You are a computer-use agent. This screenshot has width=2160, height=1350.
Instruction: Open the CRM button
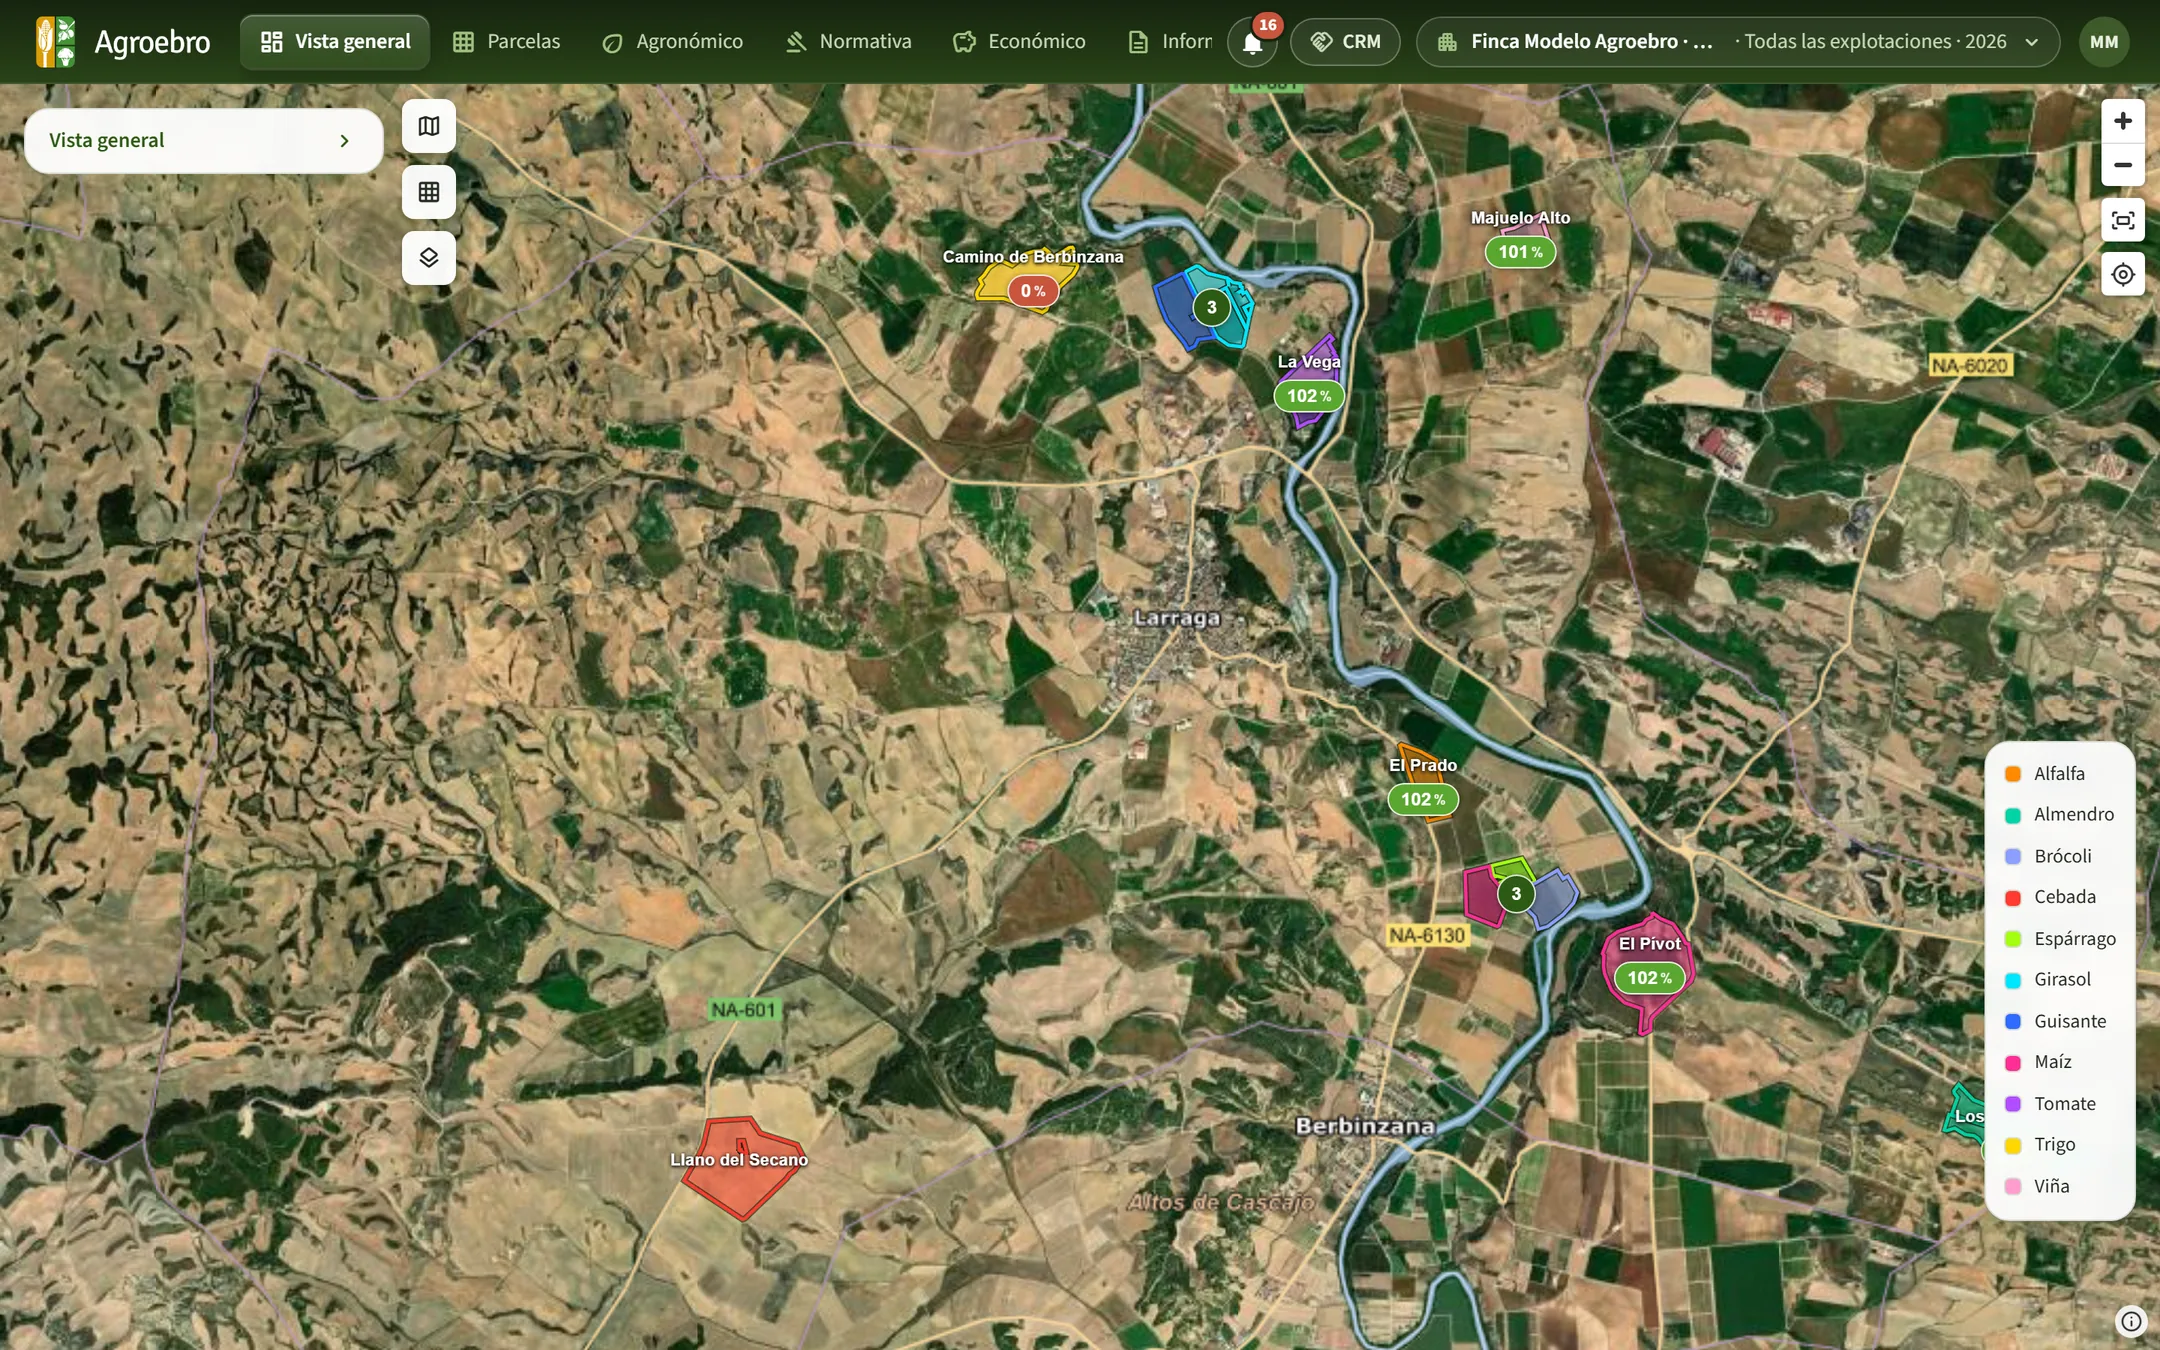[x=1345, y=42]
